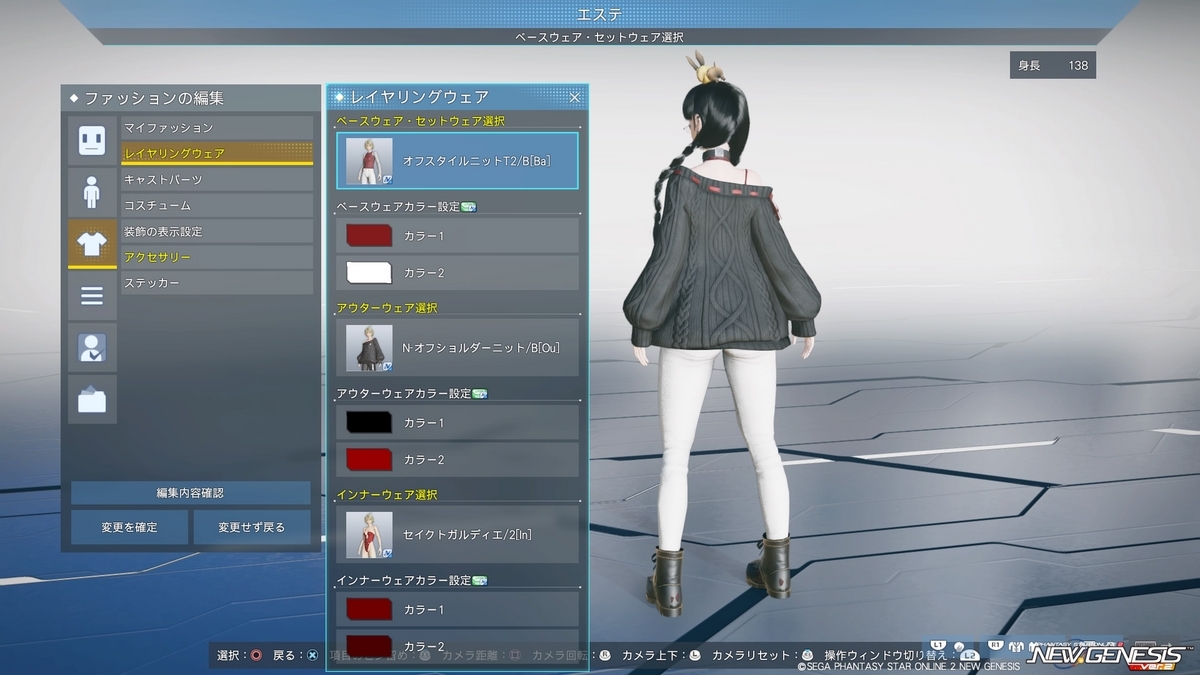Image resolution: width=1200 pixels, height=675 pixels.
Task: Pick the dark red インナーウェア カラー2 swatch
Action: point(369,646)
